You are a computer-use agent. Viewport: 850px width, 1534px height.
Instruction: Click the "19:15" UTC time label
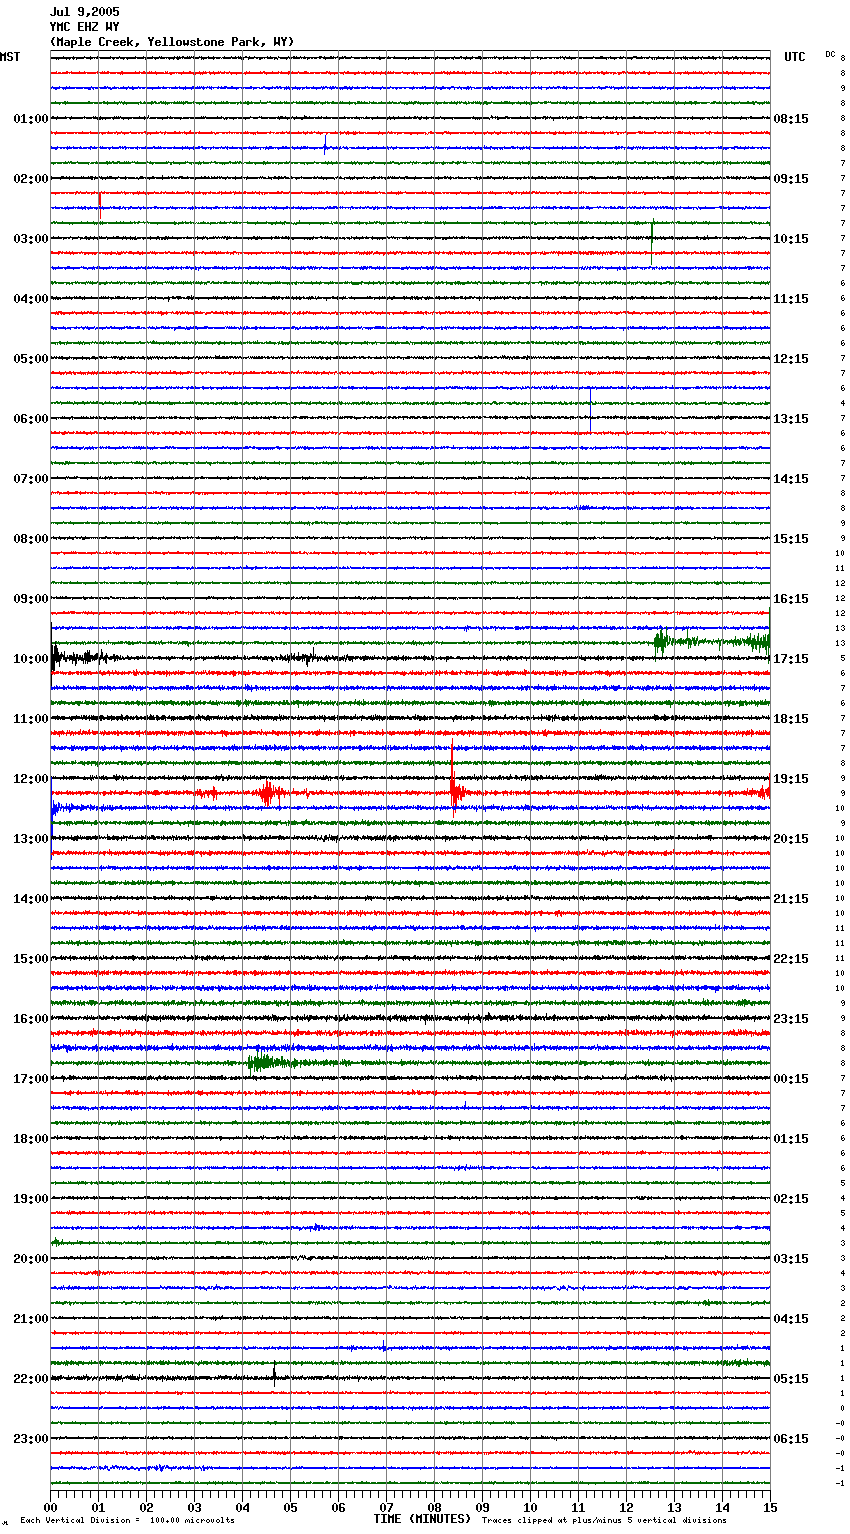(x=791, y=779)
